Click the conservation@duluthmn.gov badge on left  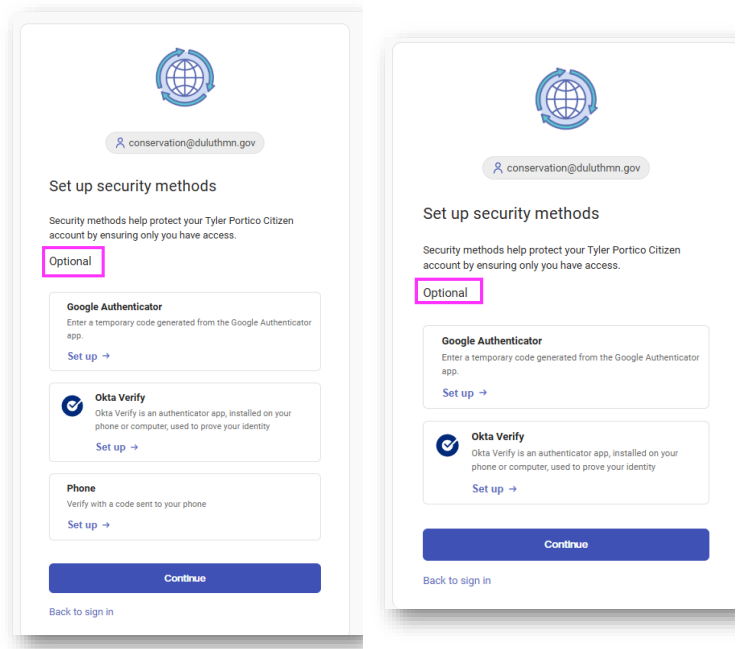[x=185, y=143]
